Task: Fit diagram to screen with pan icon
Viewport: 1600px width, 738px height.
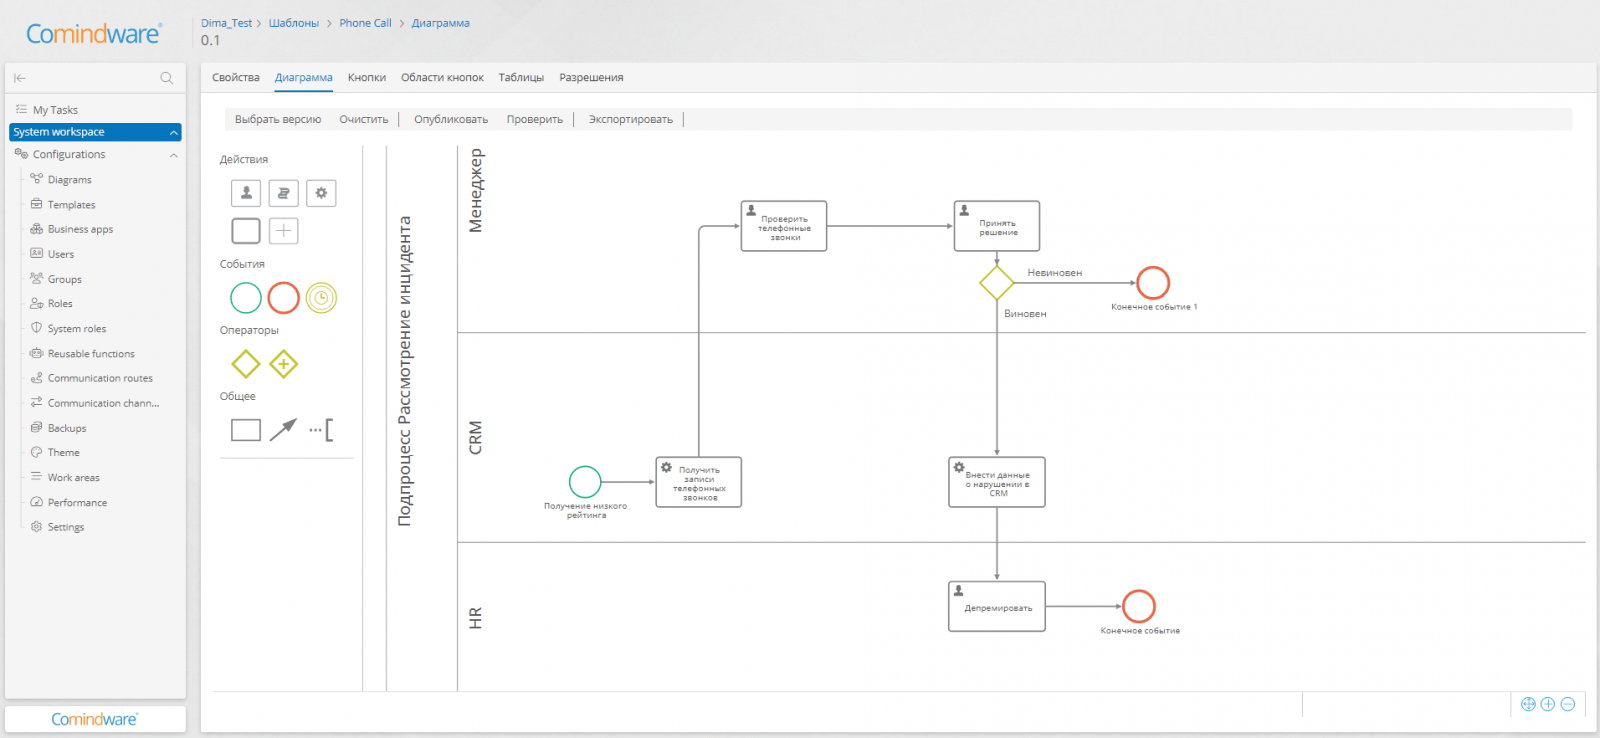Action: click(1528, 704)
